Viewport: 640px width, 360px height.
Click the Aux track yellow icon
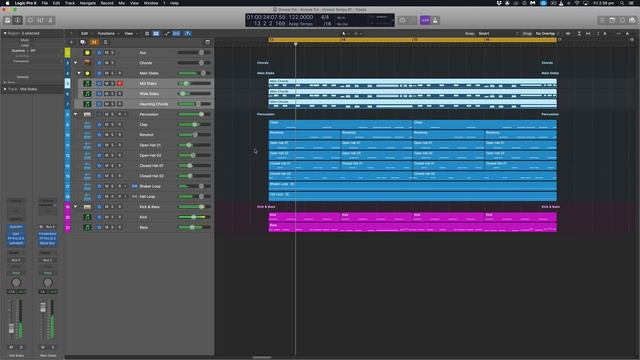pos(87,53)
